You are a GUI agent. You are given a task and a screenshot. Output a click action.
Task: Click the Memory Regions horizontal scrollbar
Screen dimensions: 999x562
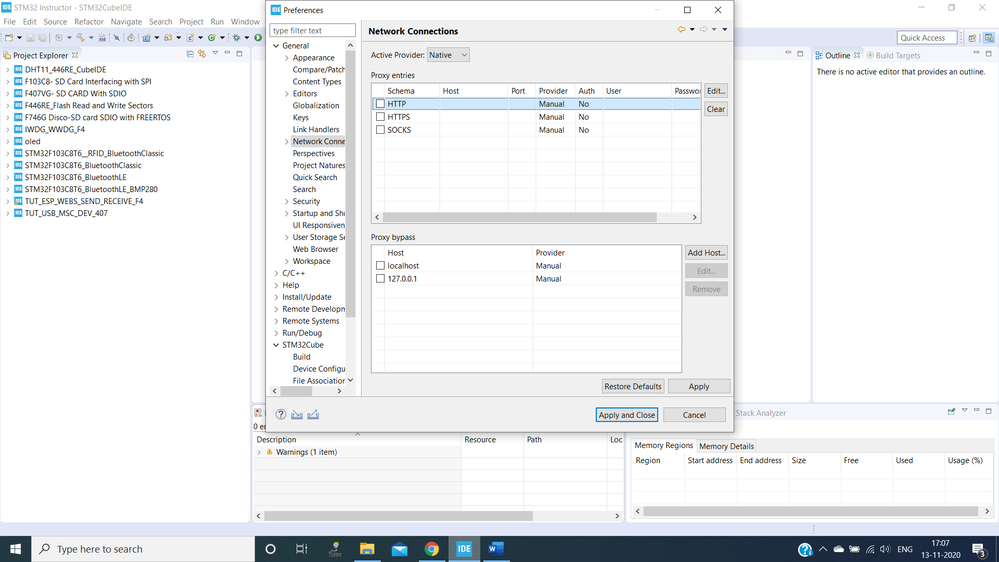point(810,511)
